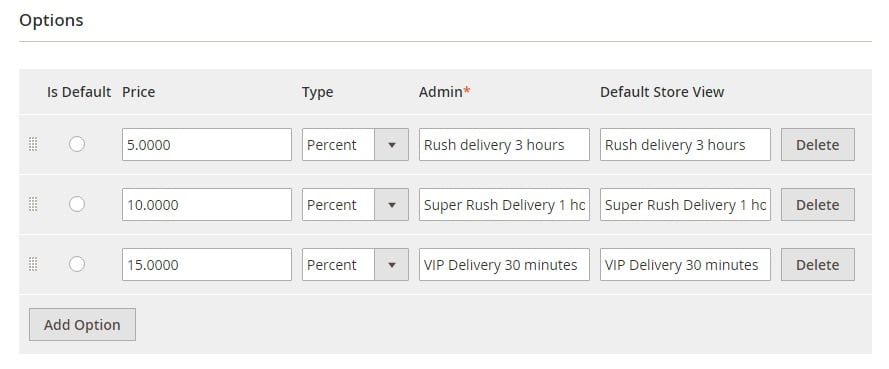Set Rush delivery 3 hours as default
Image resolution: width=889 pixels, height=369 pixels.
tap(77, 145)
